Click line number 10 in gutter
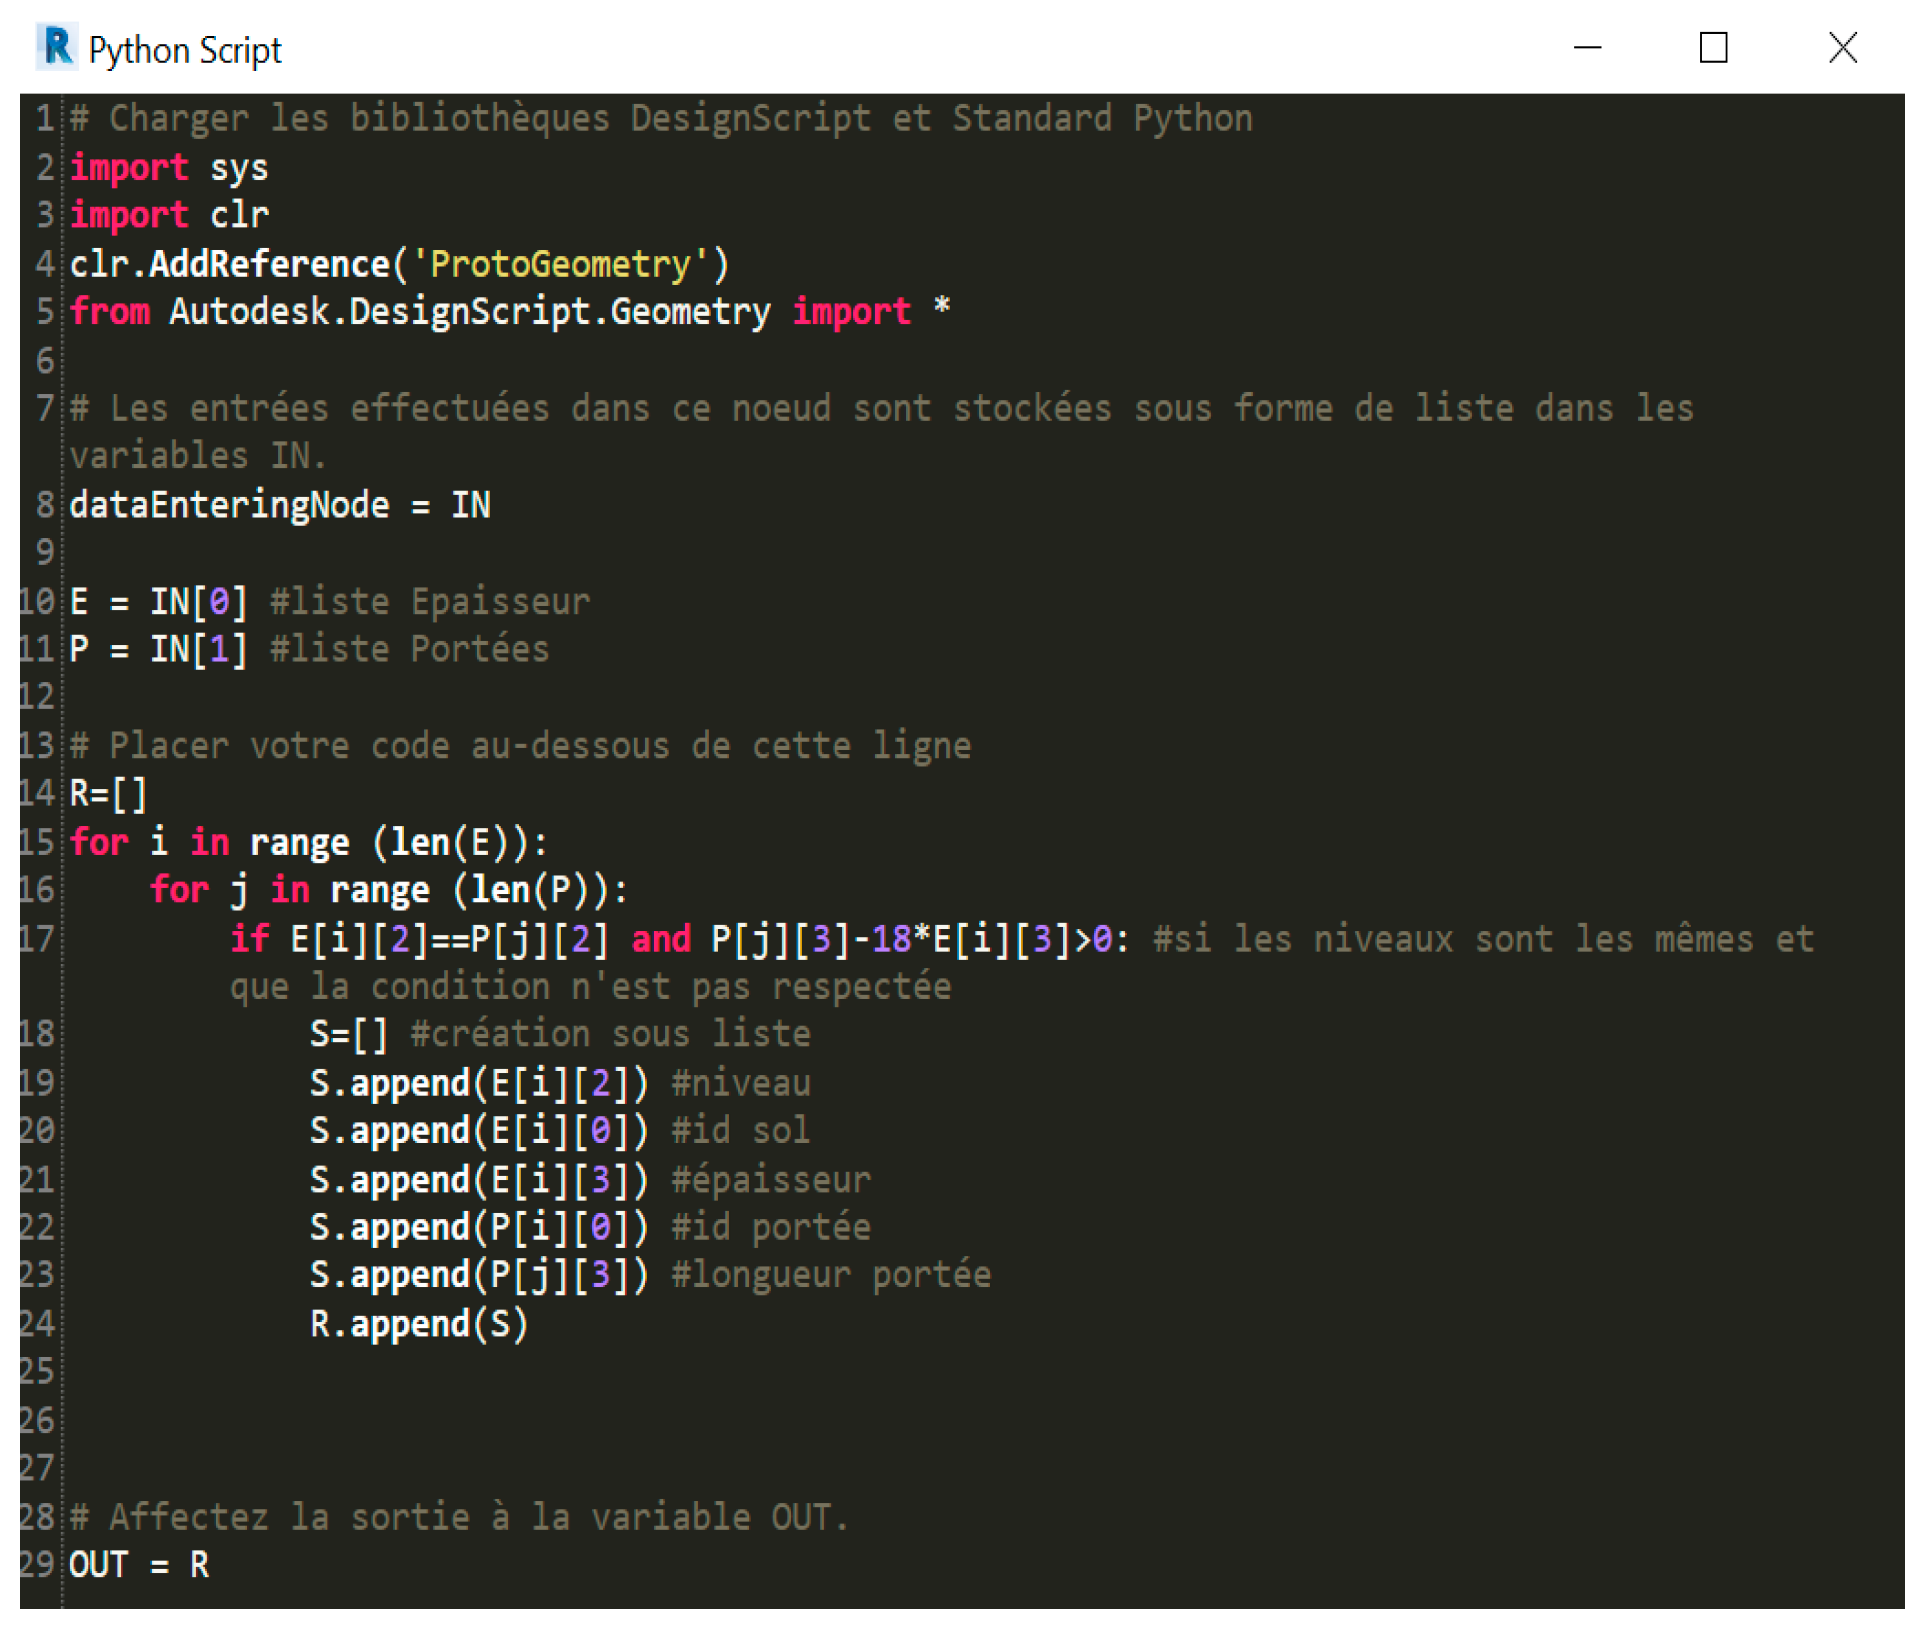The width and height of the screenshot is (1927, 1629). point(37,601)
